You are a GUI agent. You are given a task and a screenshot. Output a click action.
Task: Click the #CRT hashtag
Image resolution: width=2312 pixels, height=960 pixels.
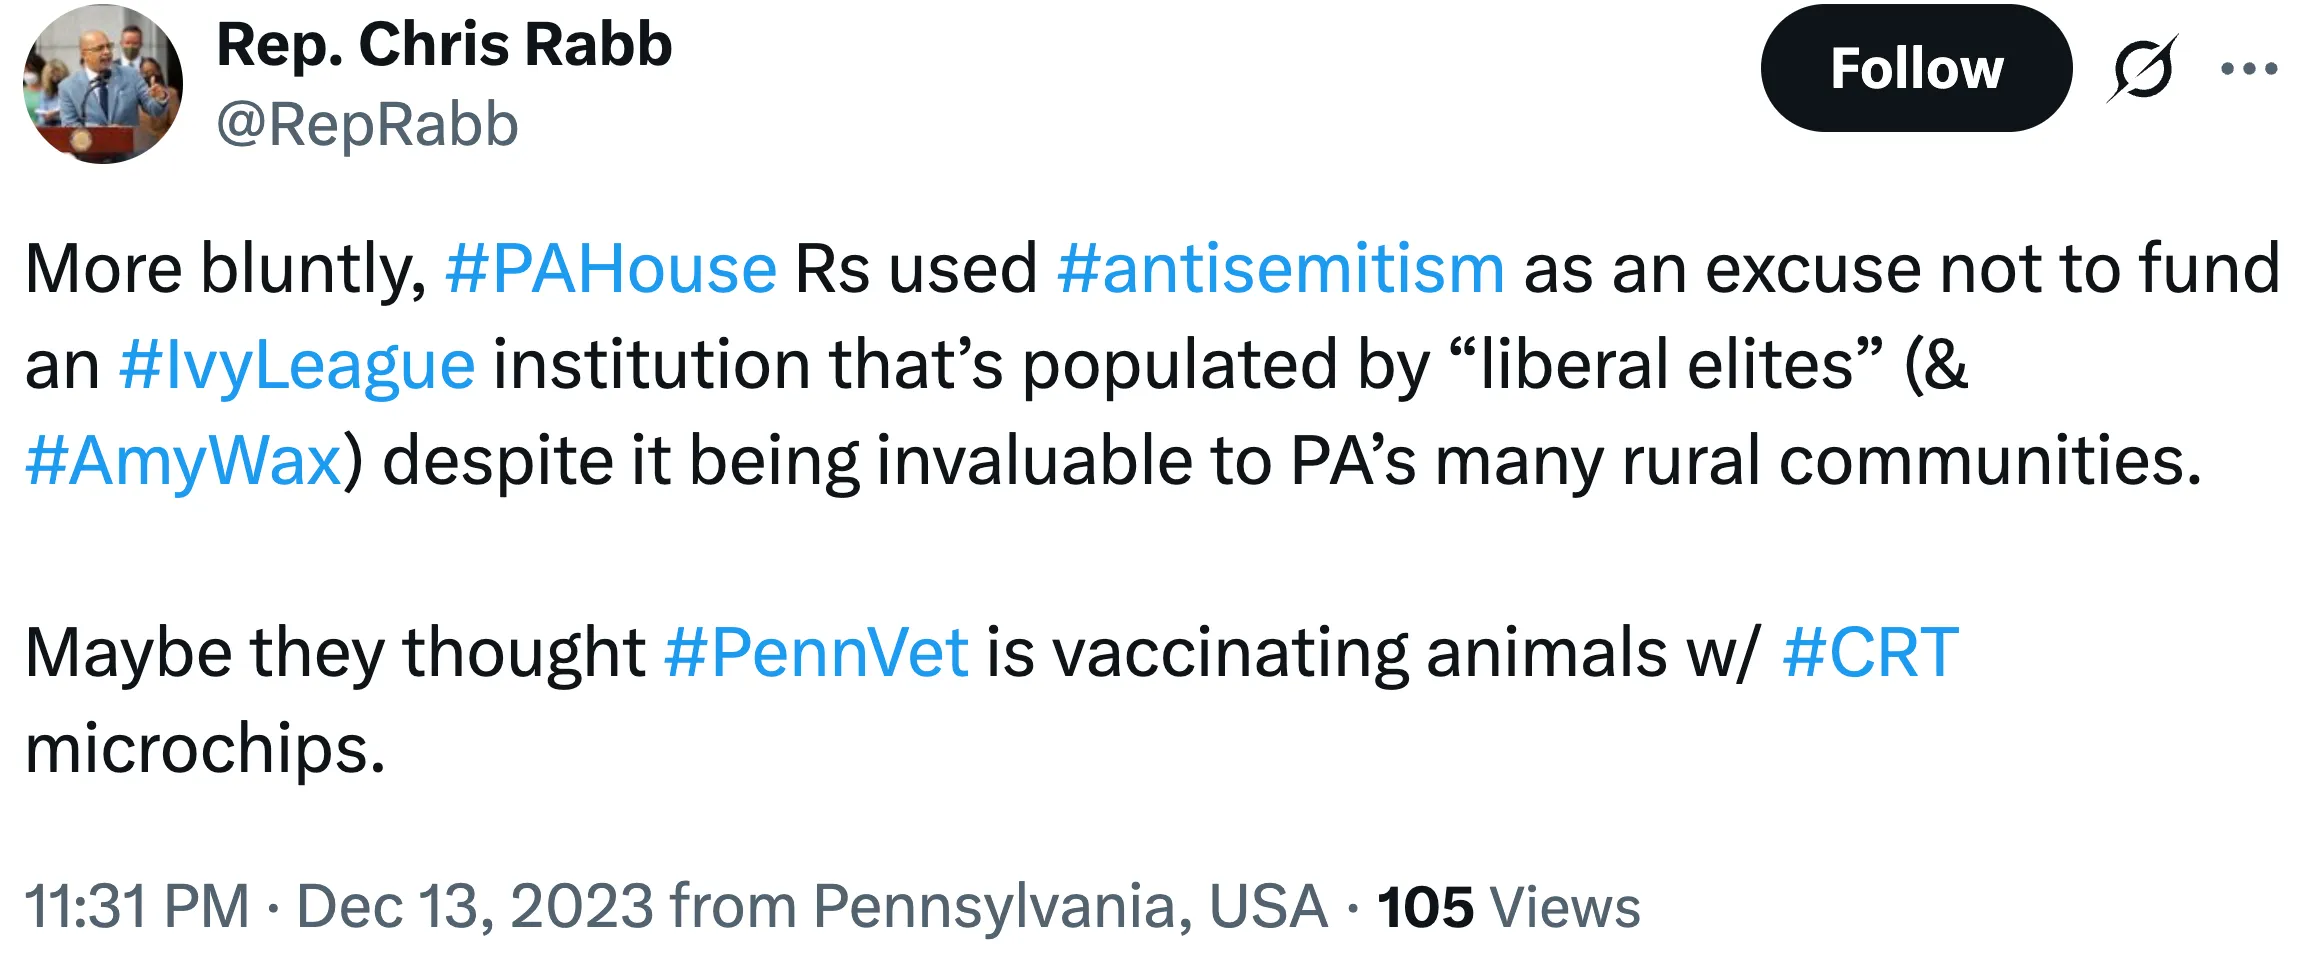[x=1869, y=653]
